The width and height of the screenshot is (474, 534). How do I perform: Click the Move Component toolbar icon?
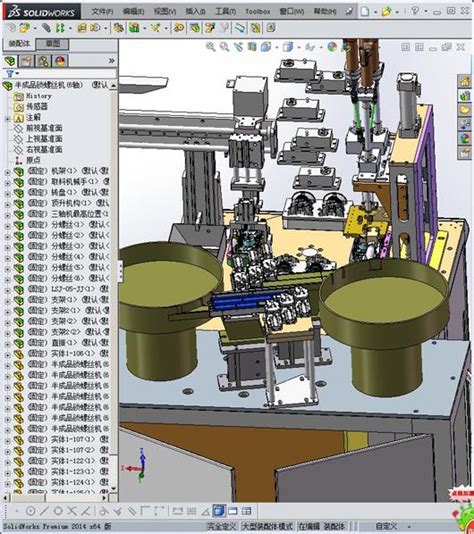tap(96, 28)
